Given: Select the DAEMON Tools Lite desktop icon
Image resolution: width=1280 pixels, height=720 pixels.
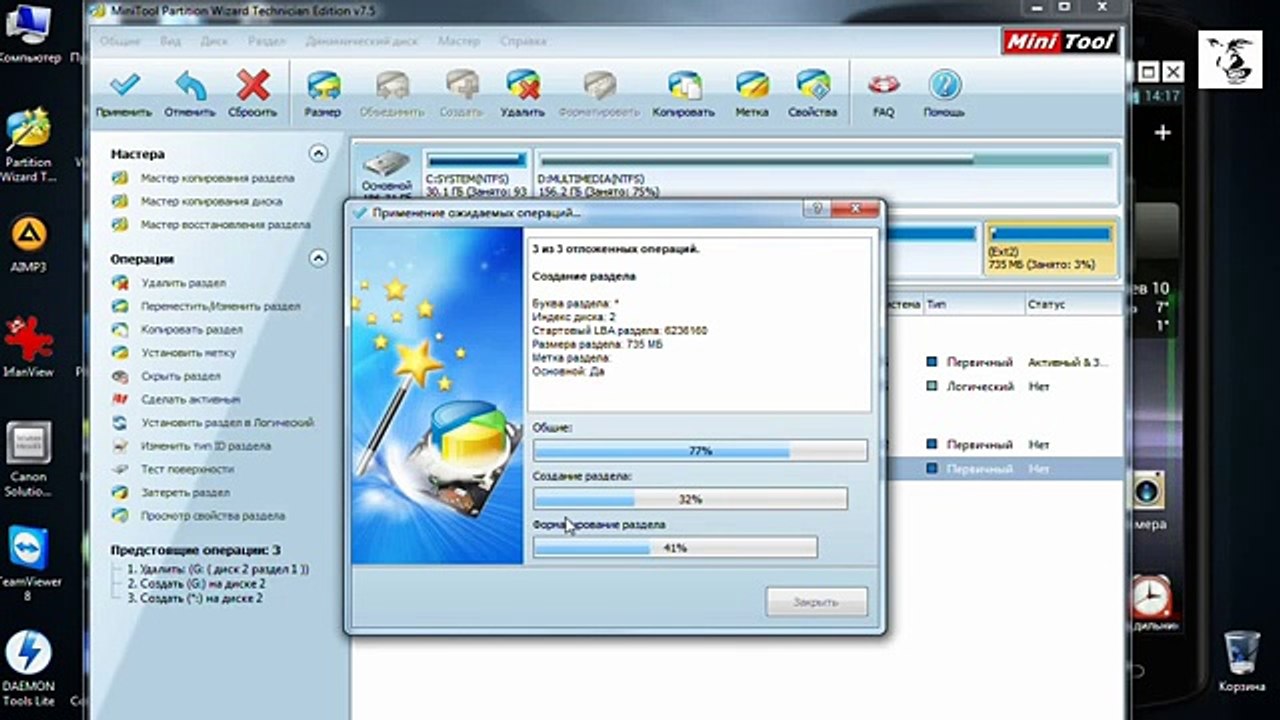Looking at the screenshot, I should (x=28, y=668).
